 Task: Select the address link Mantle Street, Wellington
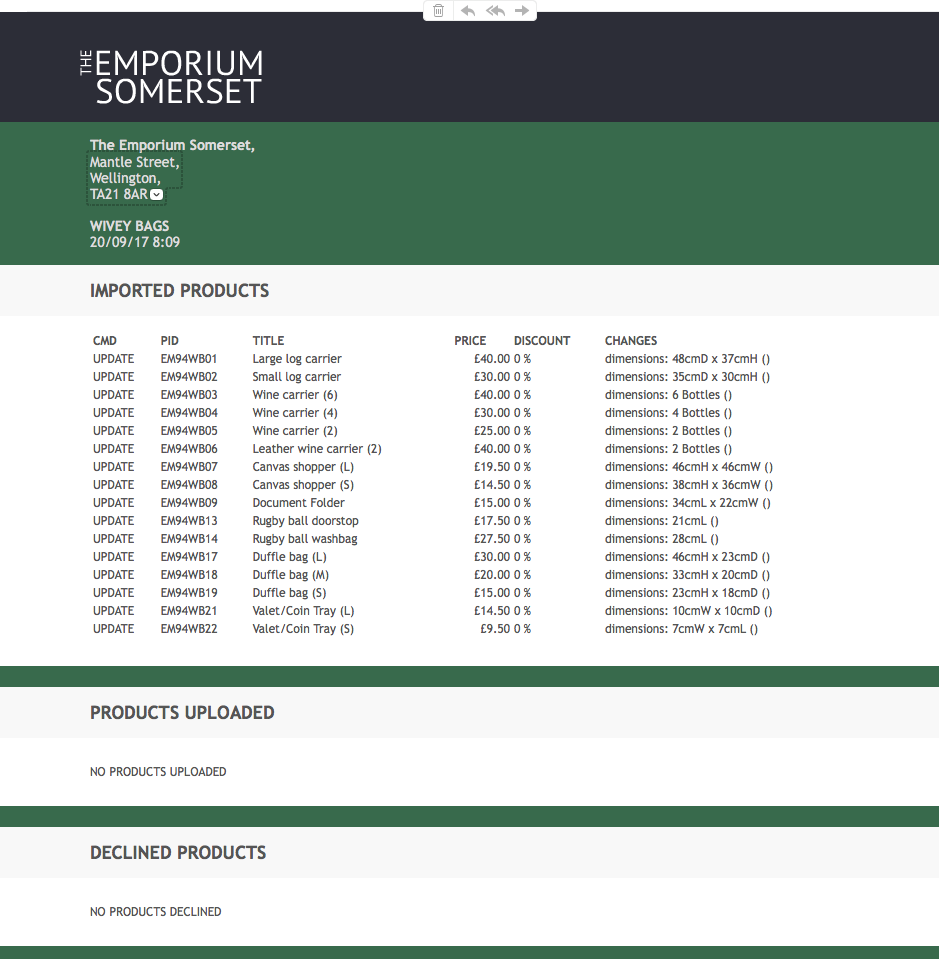coord(135,170)
